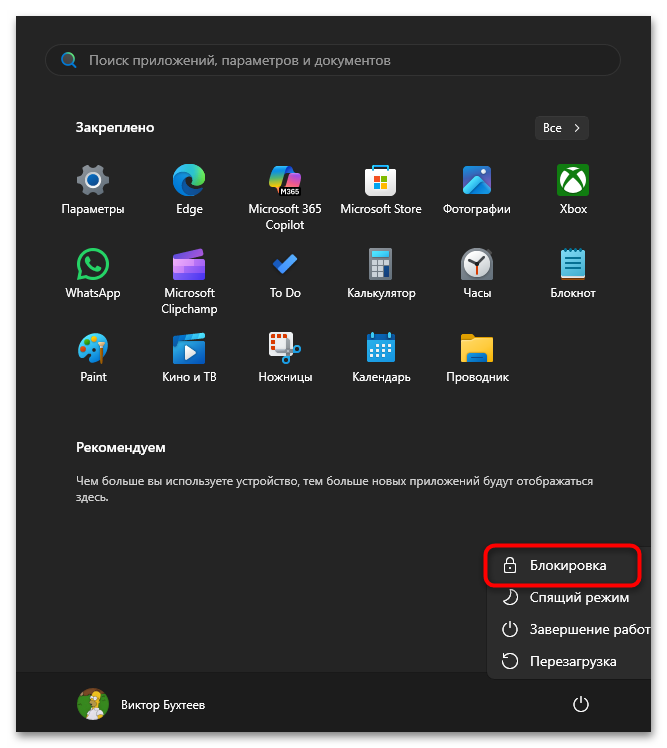The height and width of the screenshot is (748, 667).
Task: Open the Параметры settings app
Action: point(93,190)
